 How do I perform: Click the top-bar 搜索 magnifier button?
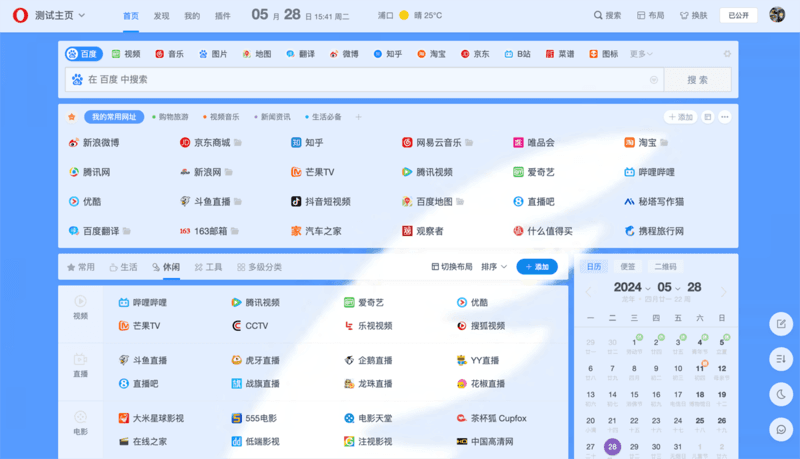tap(607, 15)
